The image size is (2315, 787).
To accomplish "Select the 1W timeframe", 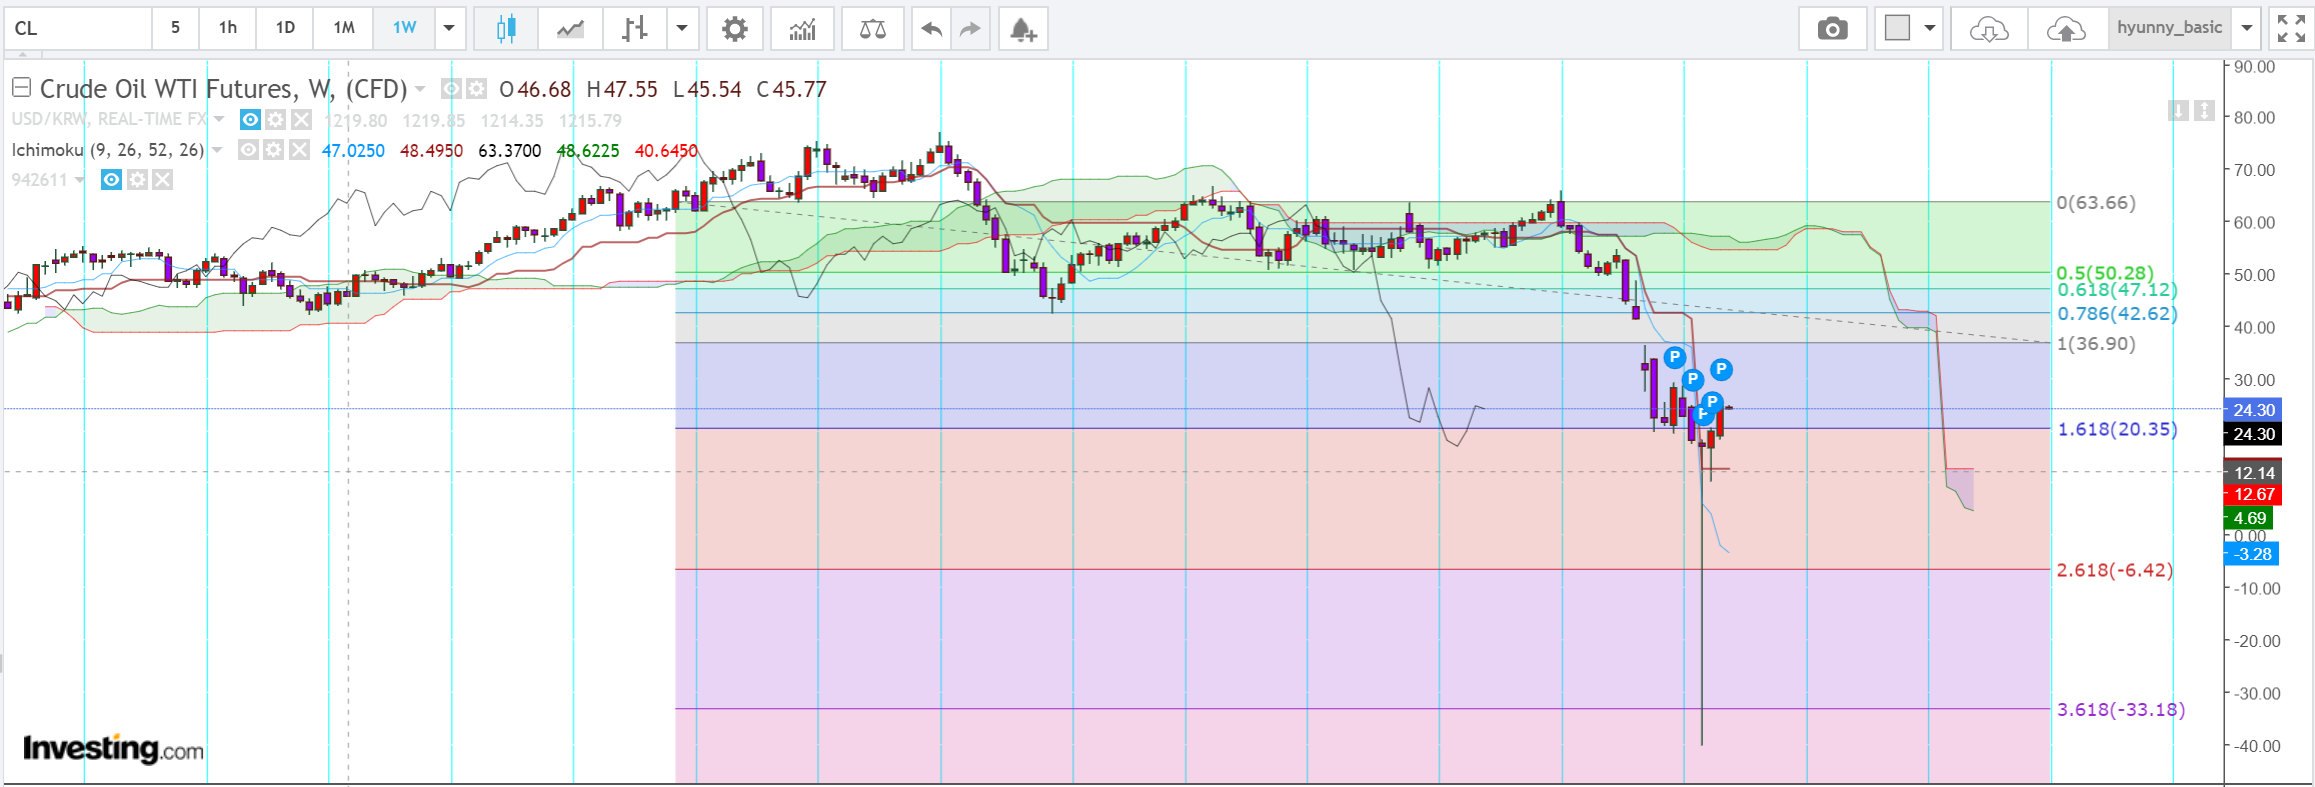I will point(404,28).
